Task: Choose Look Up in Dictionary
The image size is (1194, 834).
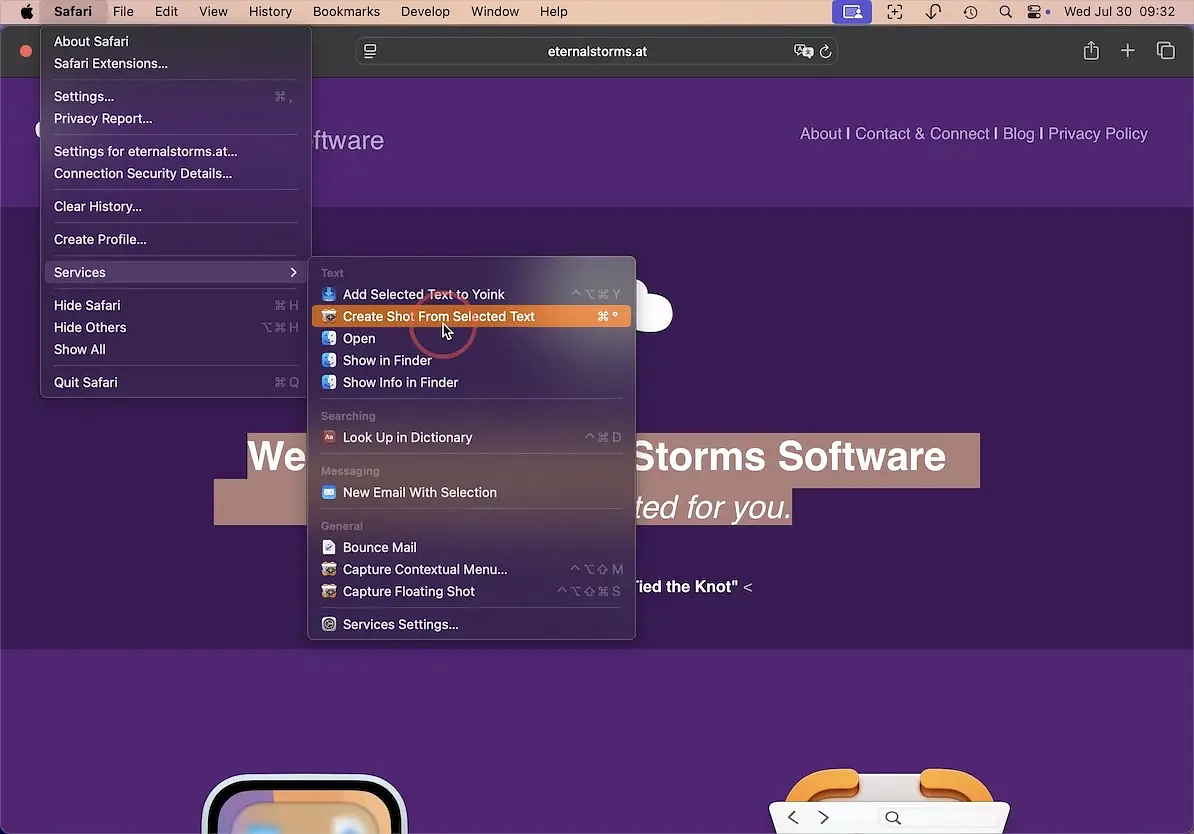Action: 407,437
